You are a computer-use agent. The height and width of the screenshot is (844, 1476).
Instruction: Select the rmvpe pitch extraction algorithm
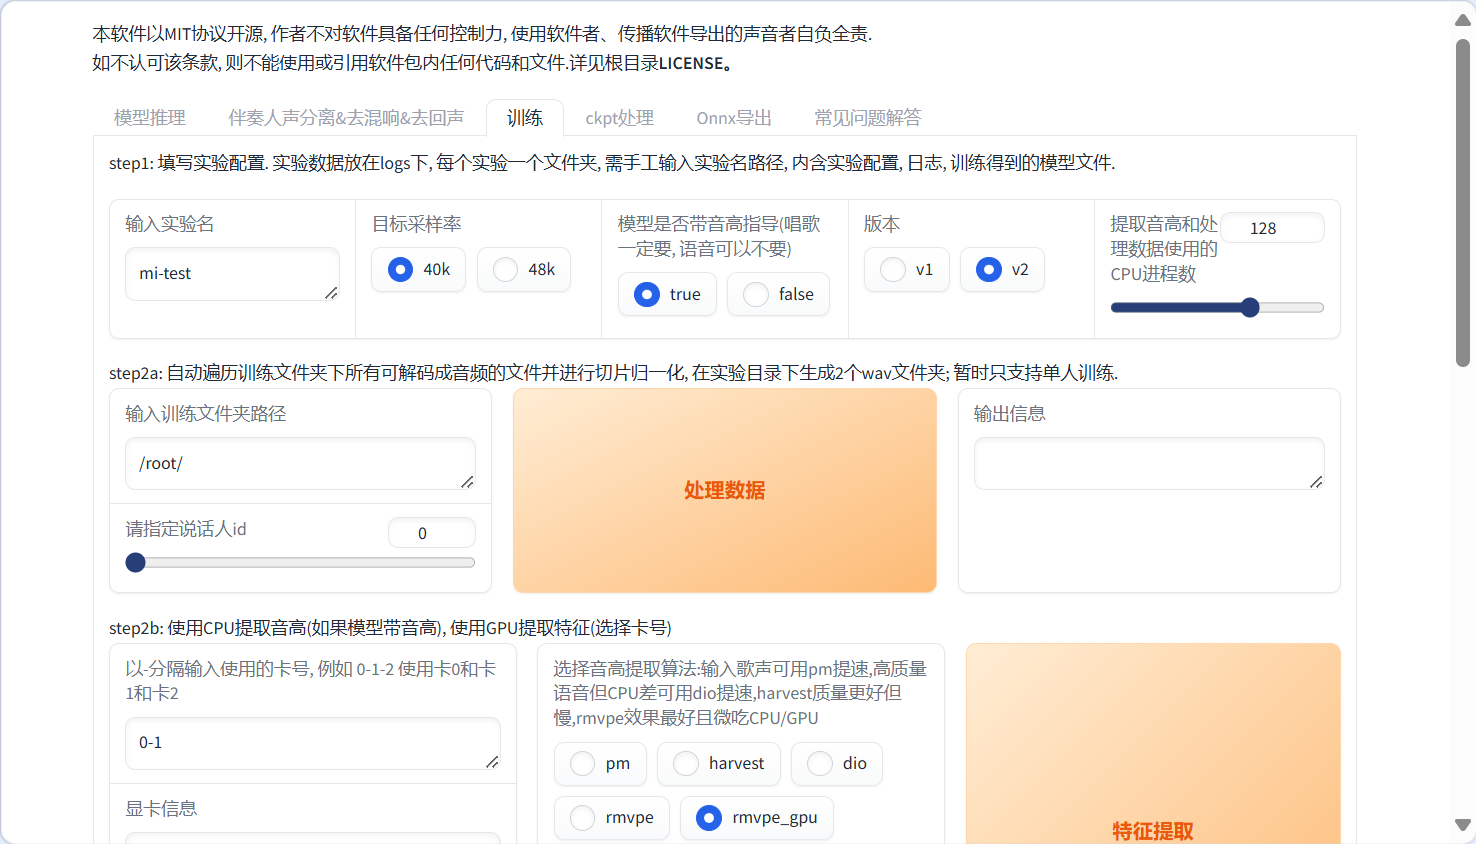pyautogui.click(x=612, y=818)
